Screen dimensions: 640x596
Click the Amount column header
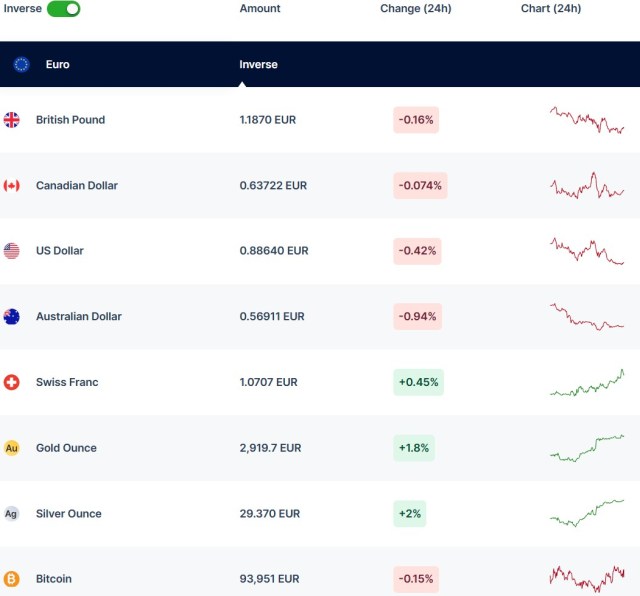[x=260, y=9]
